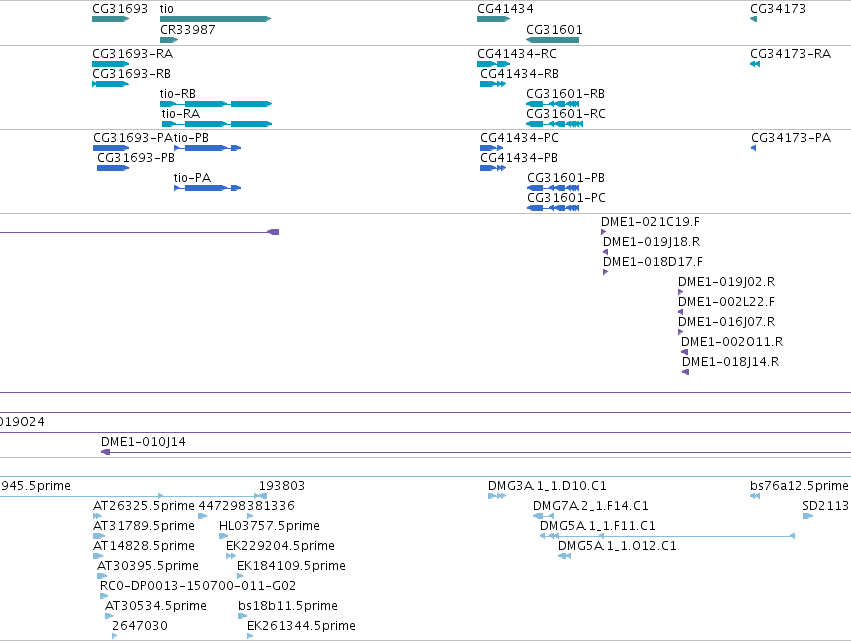The width and height of the screenshot is (851, 641).
Task: Select transcript CG41434-RC
Action: coord(517,54)
